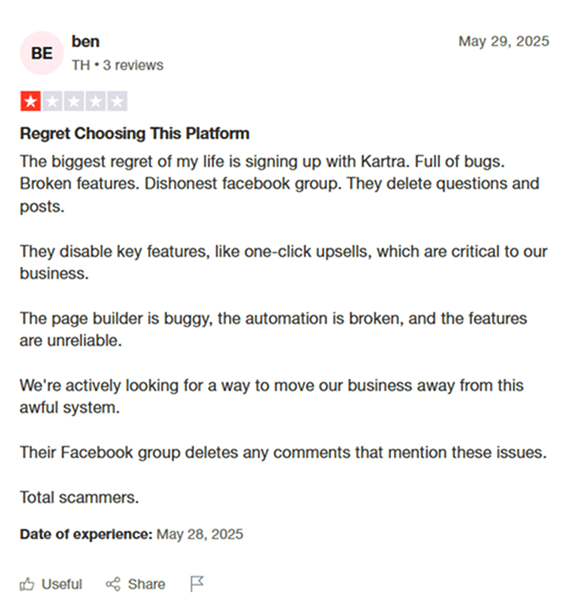This screenshot has height=616, width=576.
Task: Open reviewer name ben profile
Action: 85,41
